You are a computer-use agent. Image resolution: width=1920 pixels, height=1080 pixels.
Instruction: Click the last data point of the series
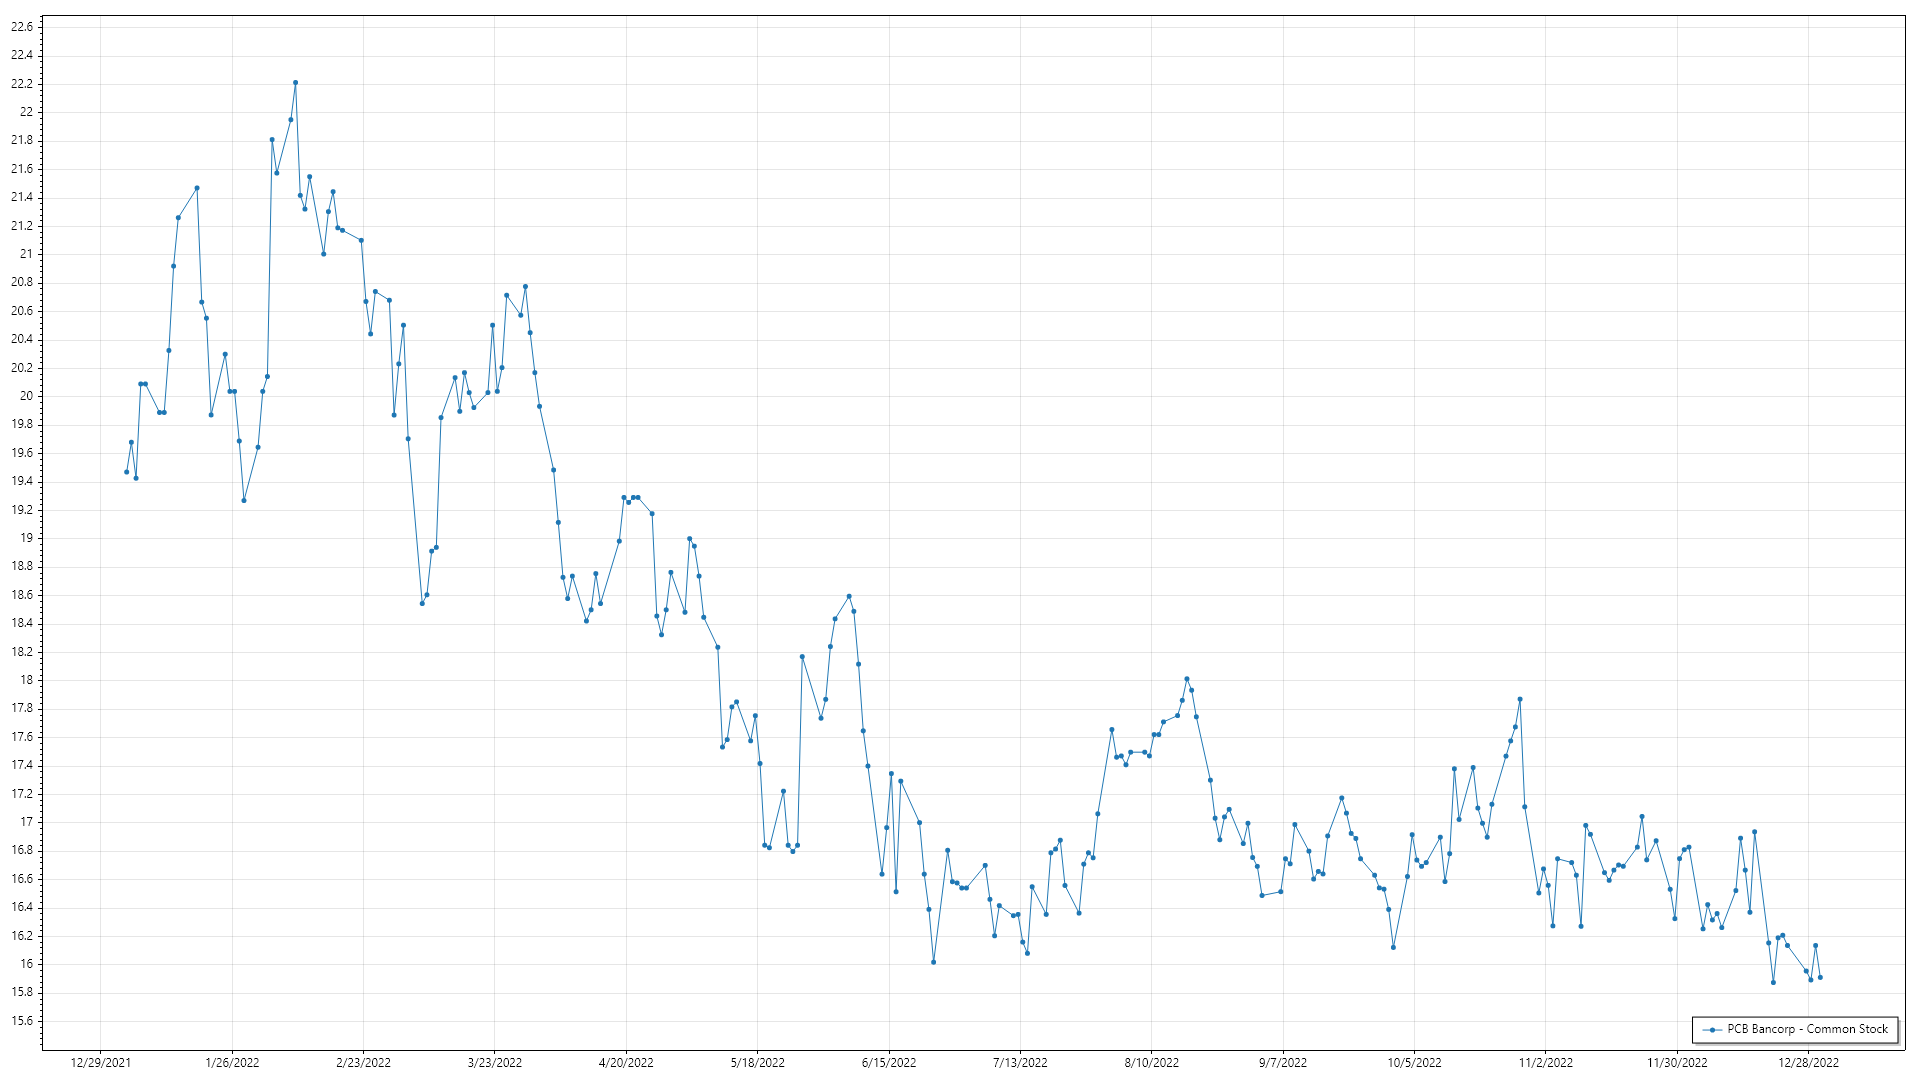(1820, 978)
